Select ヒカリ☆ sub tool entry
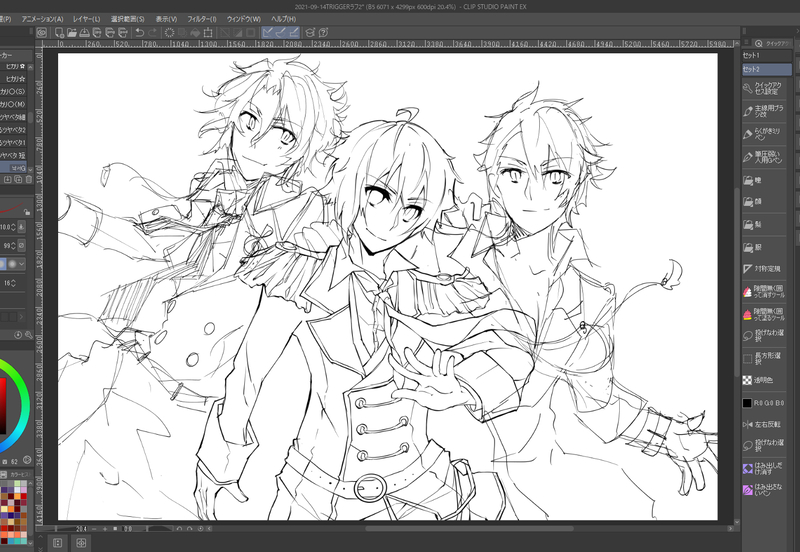The height and width of the screenshot is (552, 800). point(13,79)
